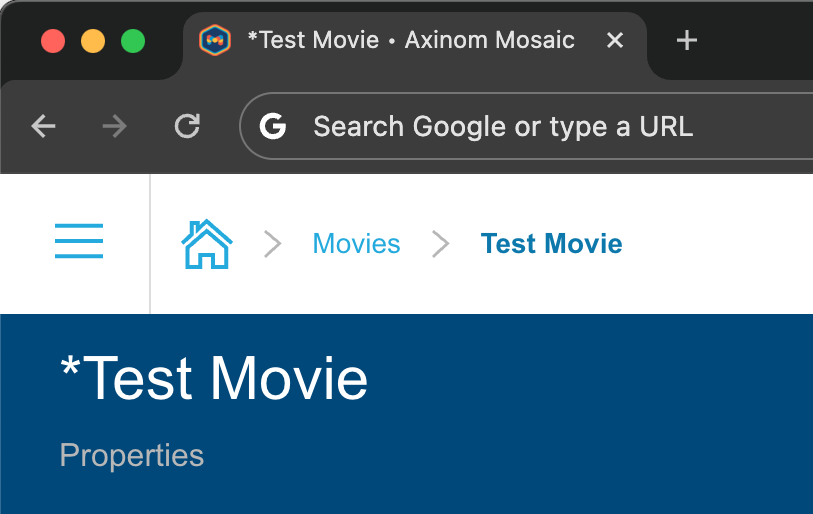This screenshot has height=514, width=813.
Task: Select the Test Movie Axinom Mosaic tab
Action: coord(410,41)
